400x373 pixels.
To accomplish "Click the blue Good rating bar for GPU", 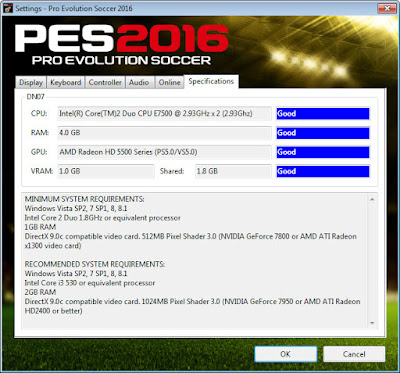I will 323,152.
